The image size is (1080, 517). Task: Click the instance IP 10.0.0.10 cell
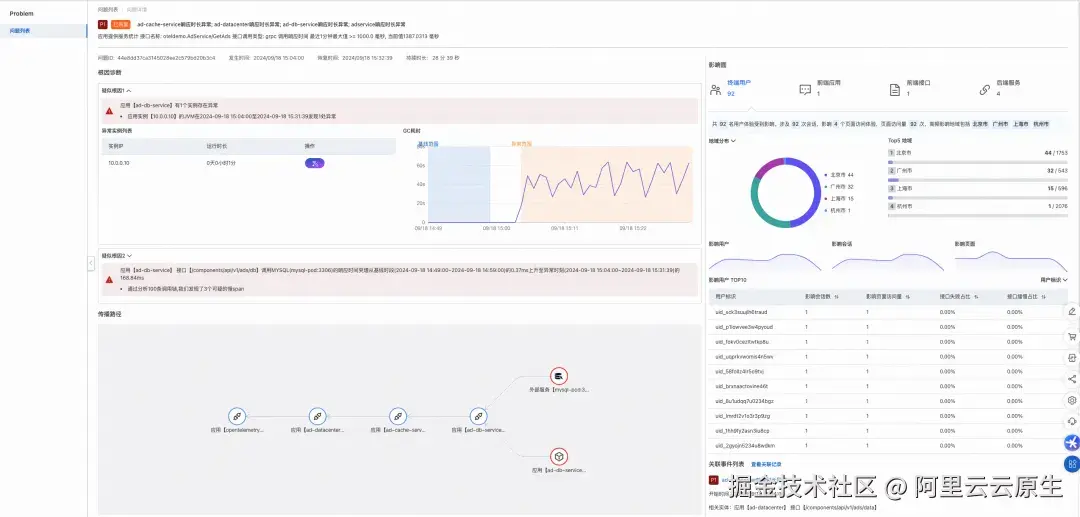pos(119,163)
